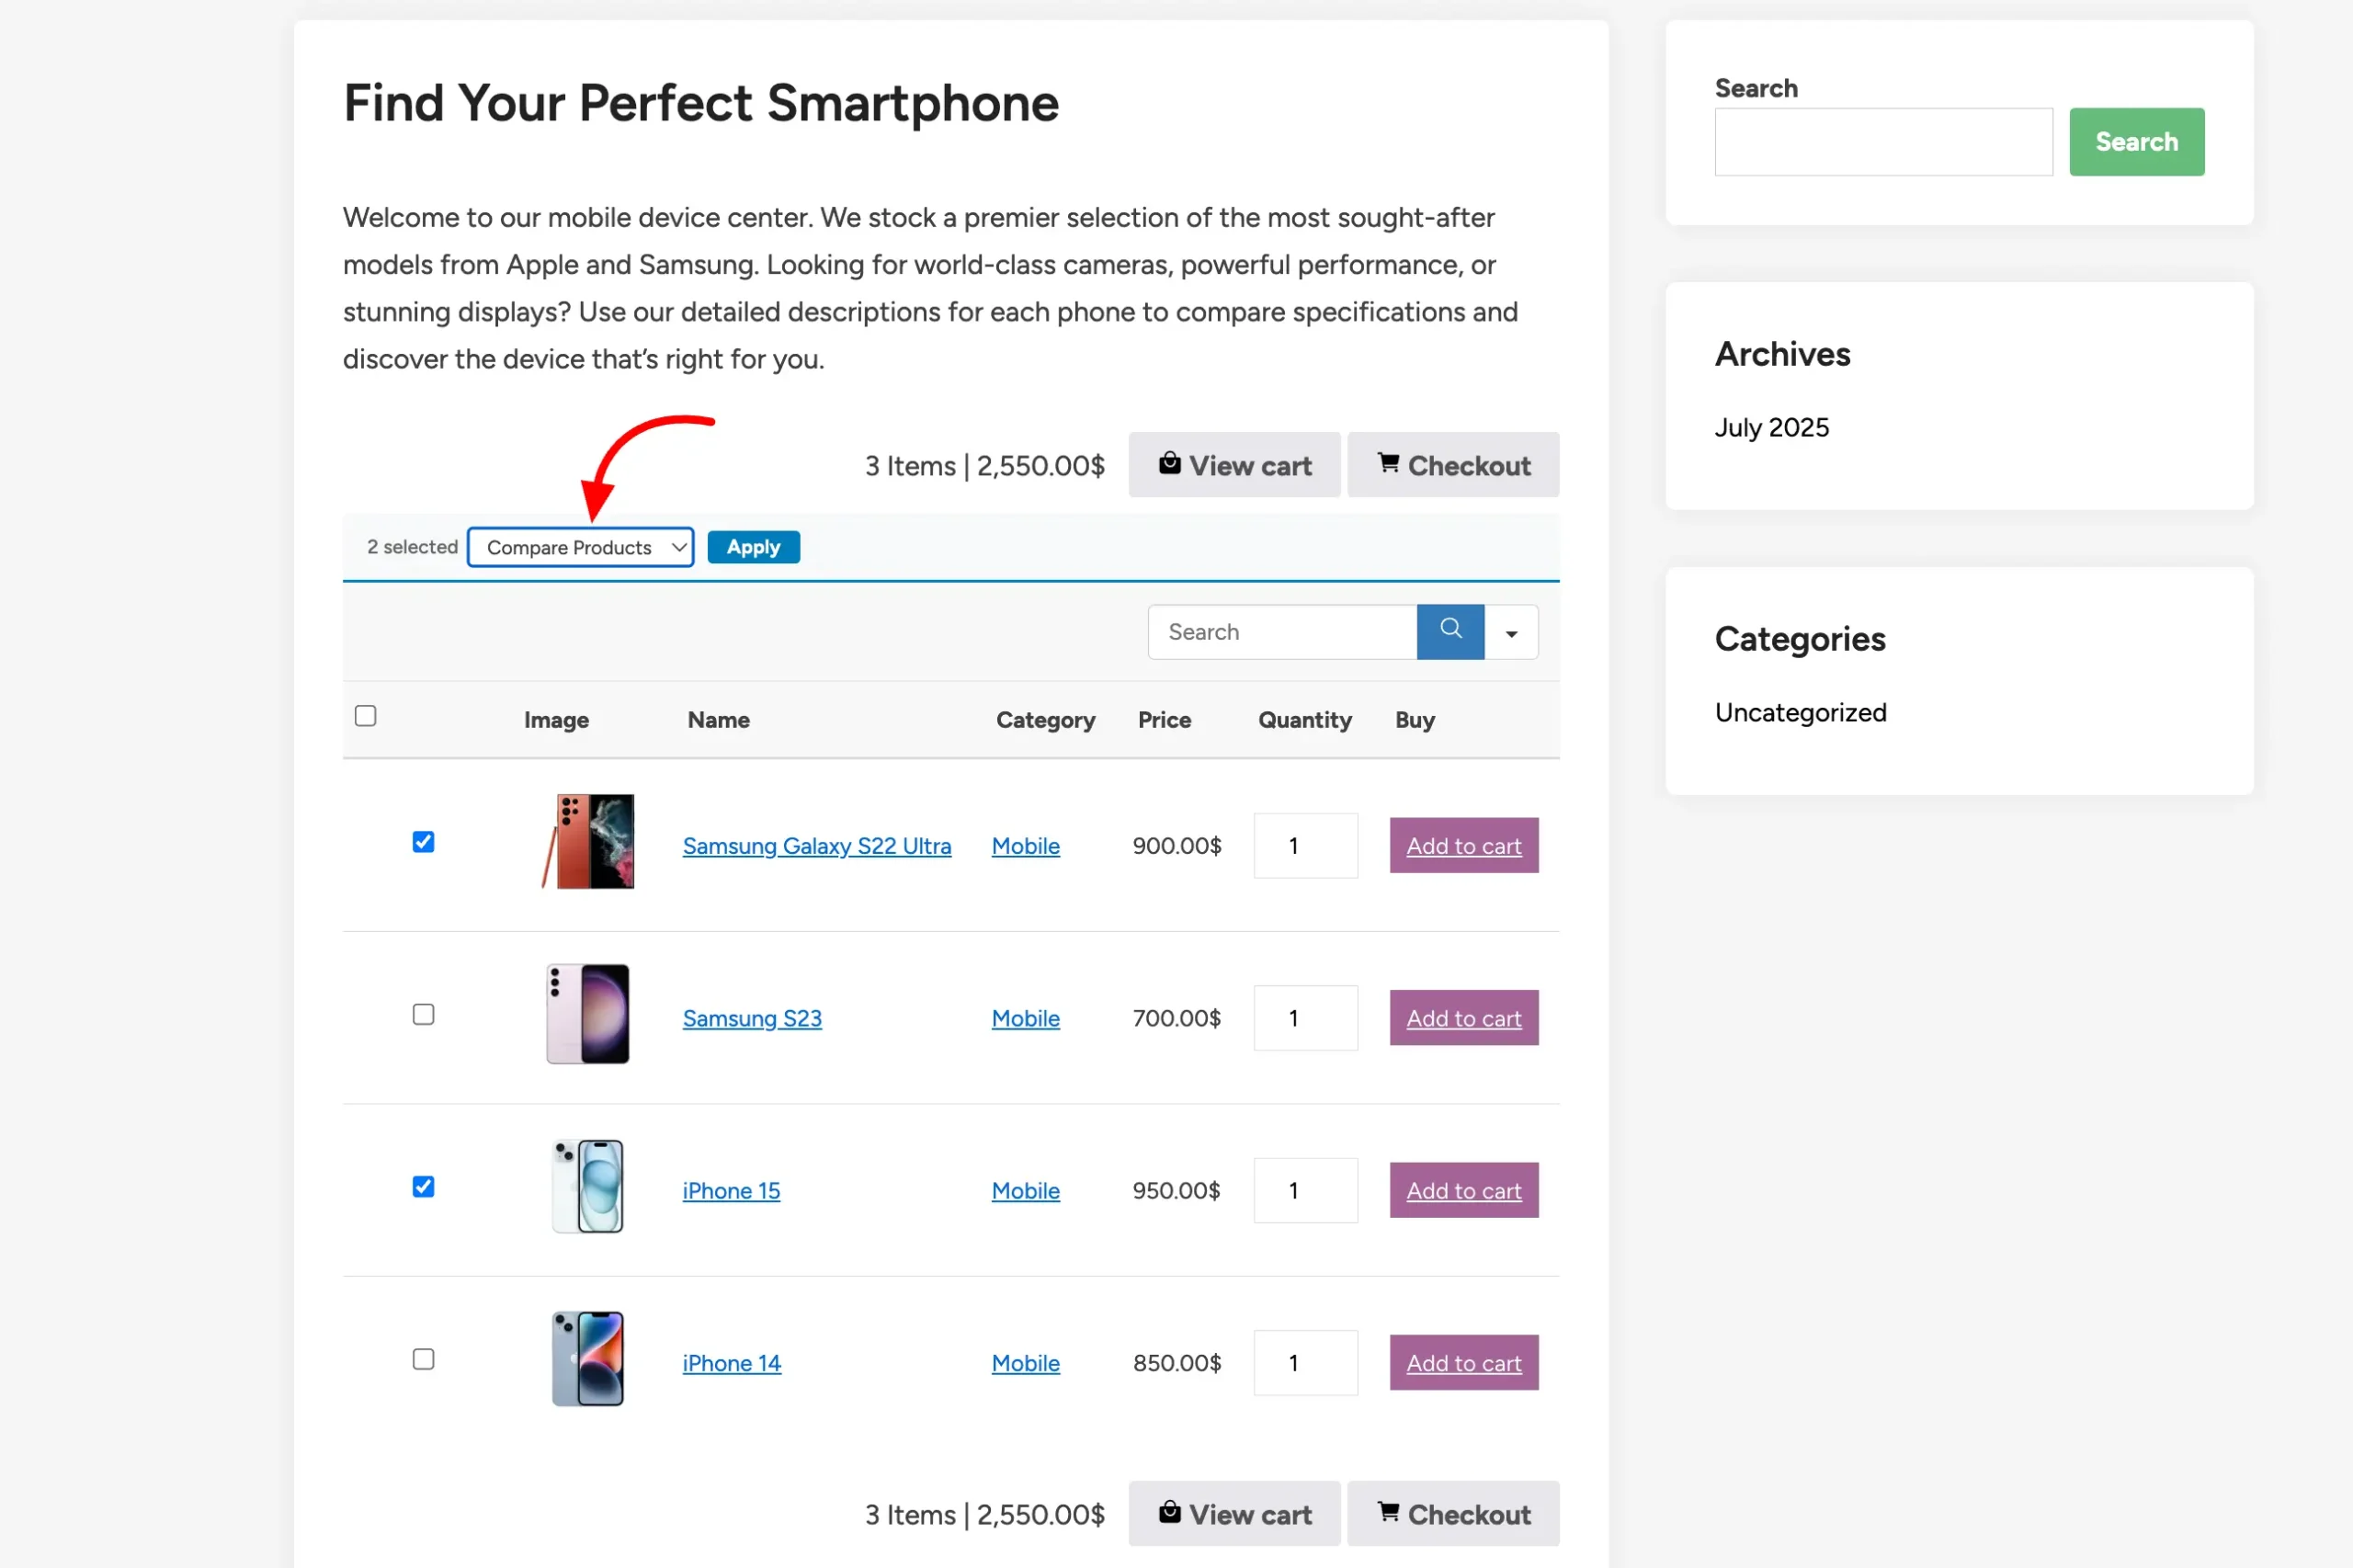This screenshot has width=2353, height=1568.
Task: Open the Mobile category link for iPhone 14
Action: click(x=1026, y=1363)
